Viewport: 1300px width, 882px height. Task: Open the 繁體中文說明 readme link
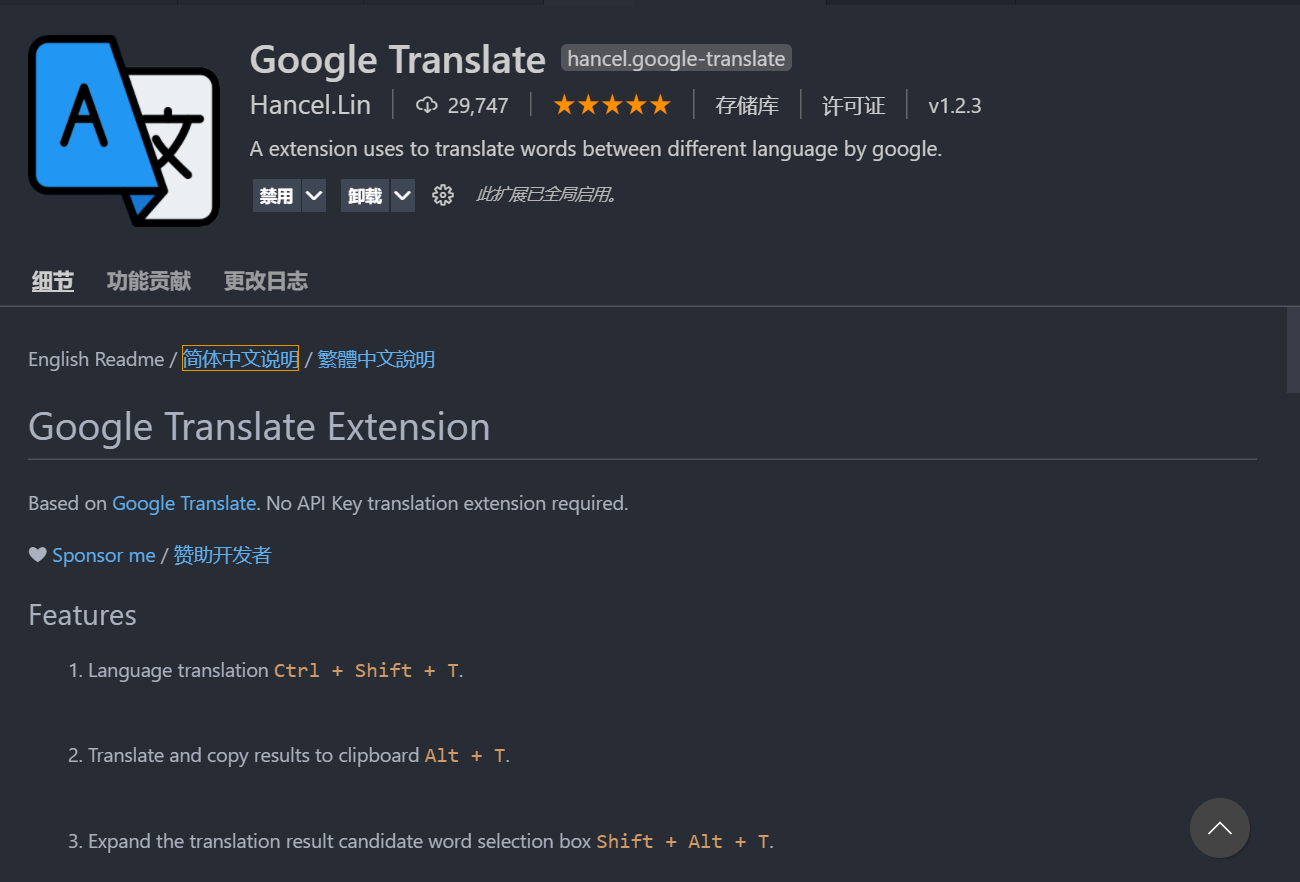click(x=376, y=359)
